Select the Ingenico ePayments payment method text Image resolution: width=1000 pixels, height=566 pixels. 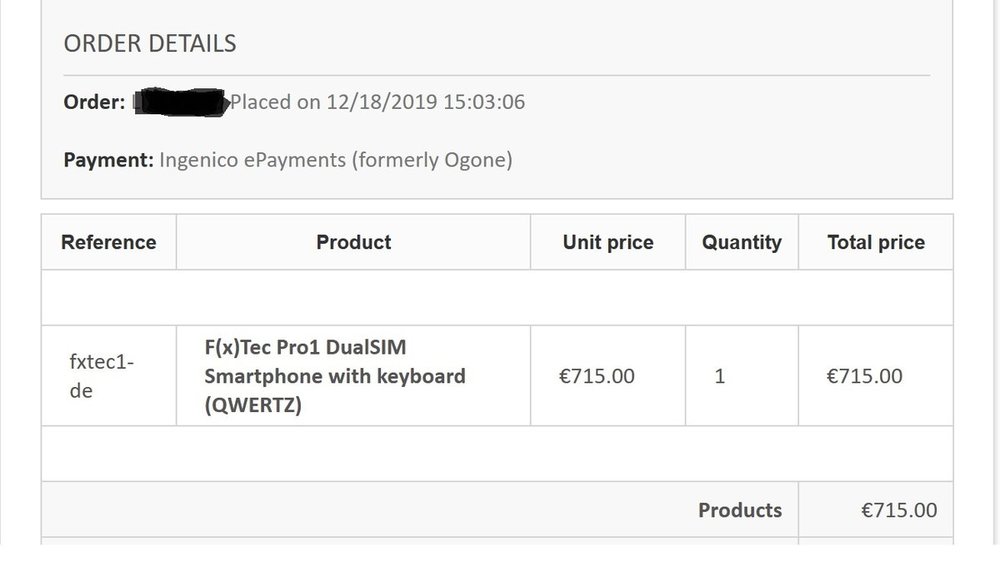click(x=253, y=160)
